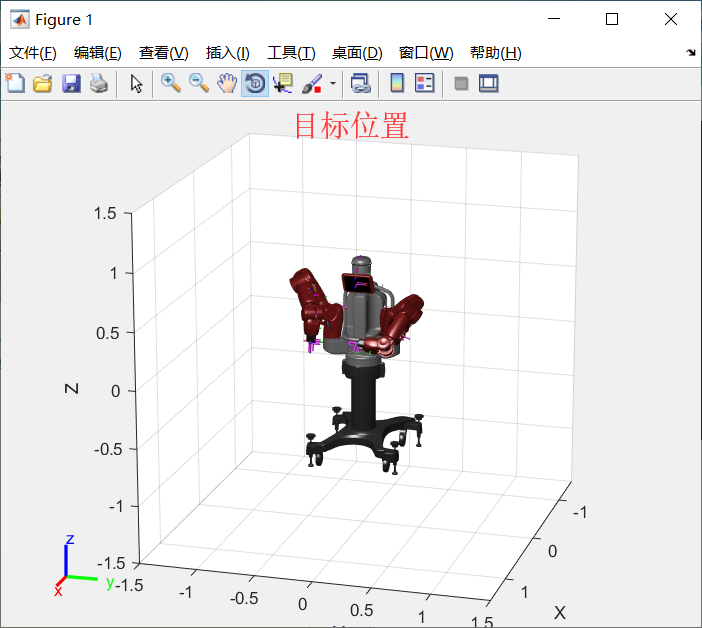Screen dimensions: 702x628
Task: Toggle the Rotate 3D tool
Action: point(255,83)
